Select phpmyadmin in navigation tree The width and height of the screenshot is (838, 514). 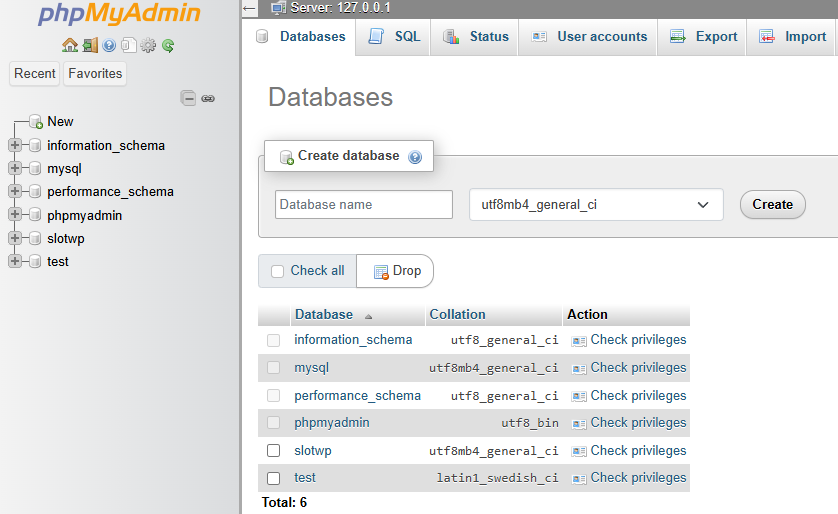pos(84,215)
